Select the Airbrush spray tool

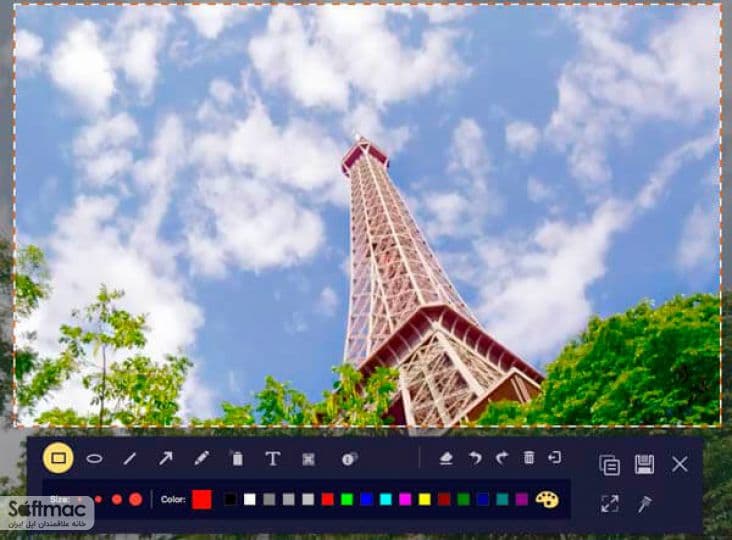pyautogui.click(x=237, y=458)
